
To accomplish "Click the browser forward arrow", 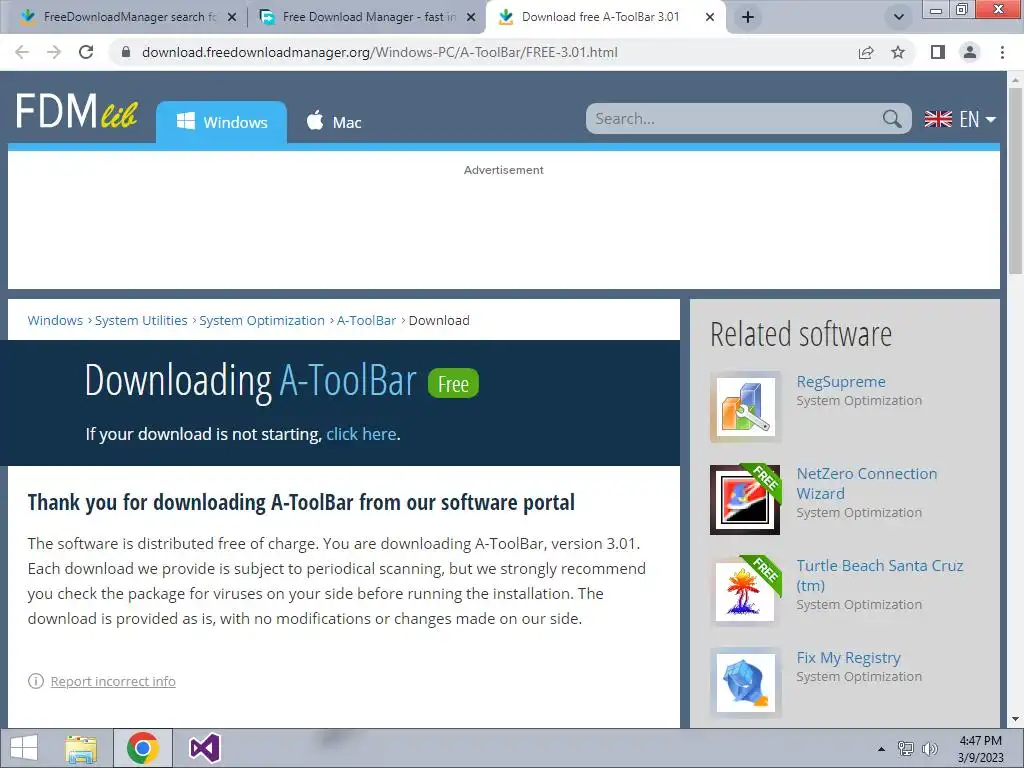I will pos(54,52).
